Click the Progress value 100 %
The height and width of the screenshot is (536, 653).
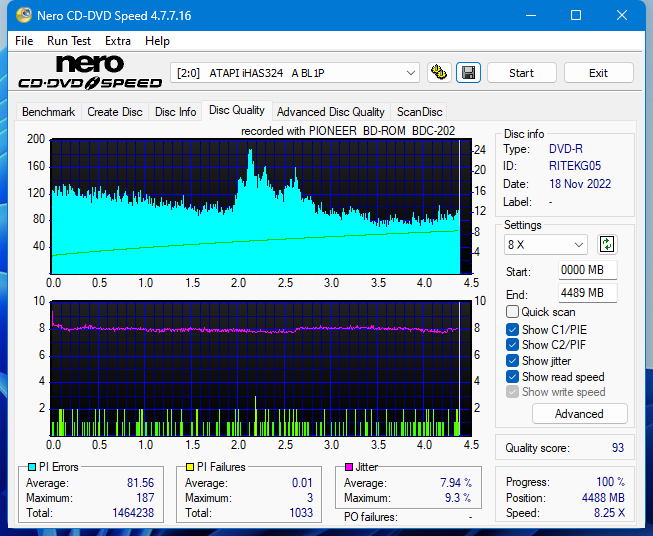tap(610, 482)
